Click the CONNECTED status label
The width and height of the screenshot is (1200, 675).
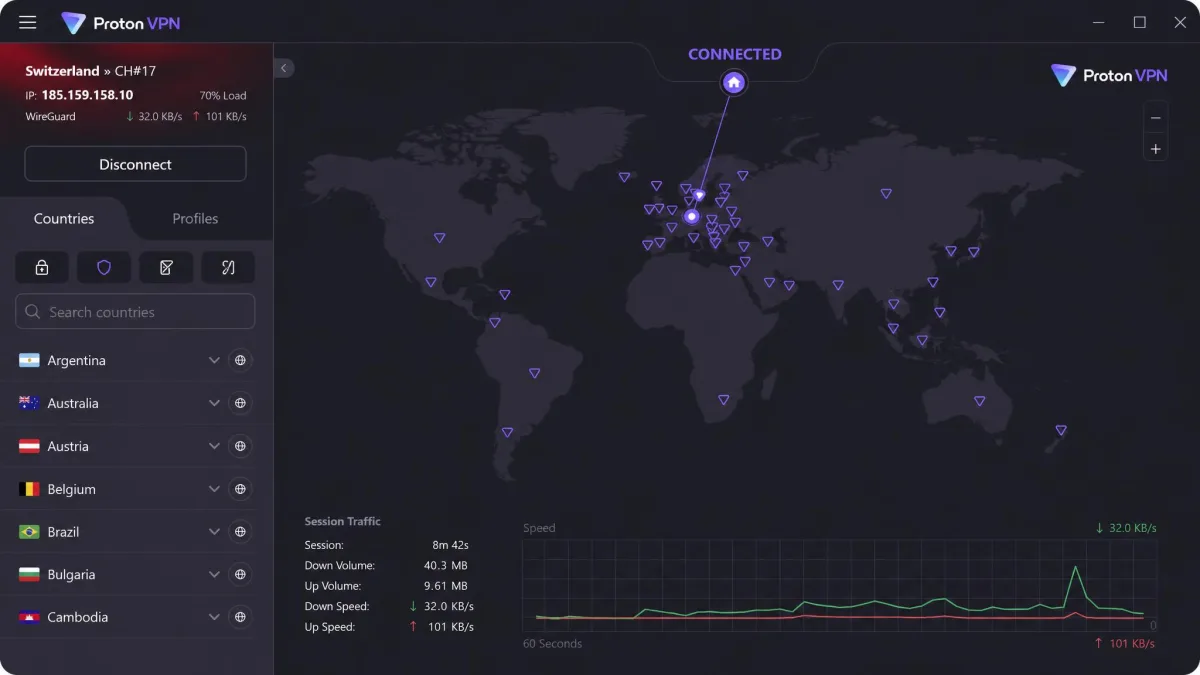(735, 54)
